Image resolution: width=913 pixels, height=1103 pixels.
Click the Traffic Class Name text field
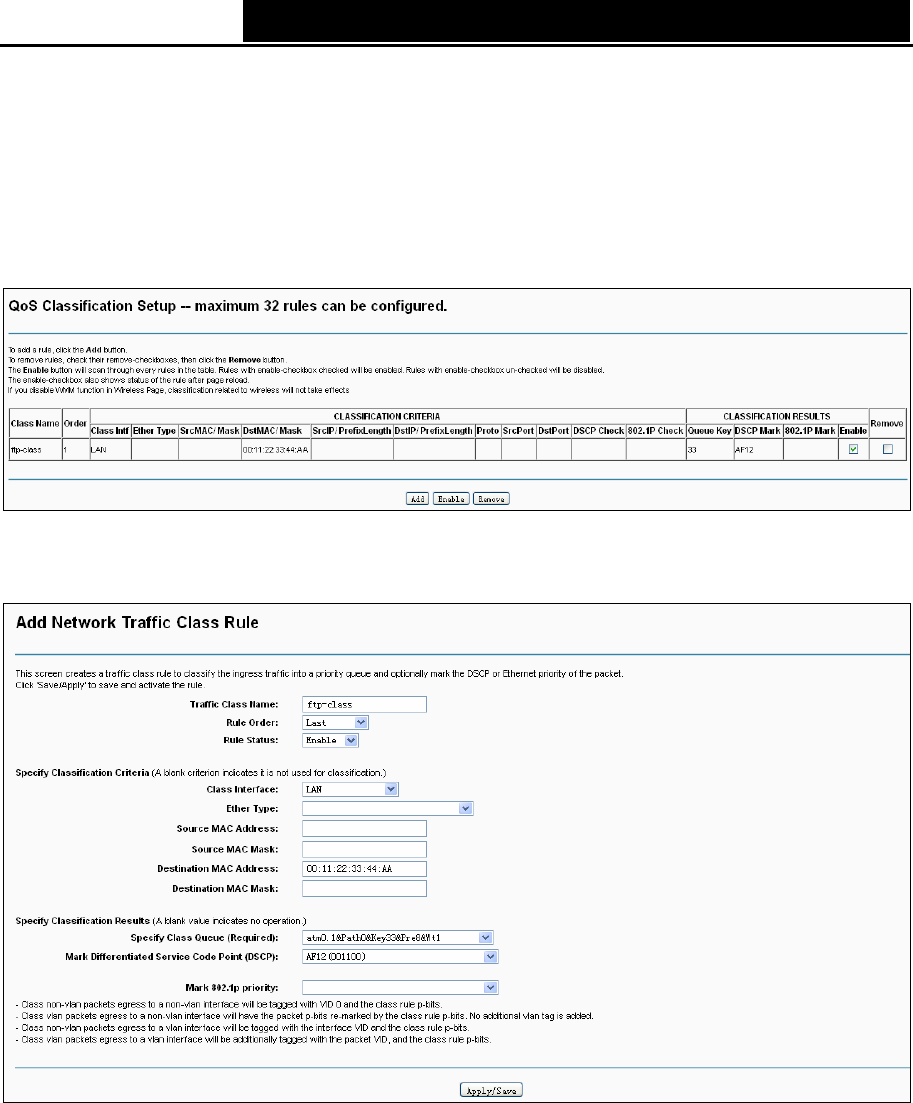click(364, 704)
